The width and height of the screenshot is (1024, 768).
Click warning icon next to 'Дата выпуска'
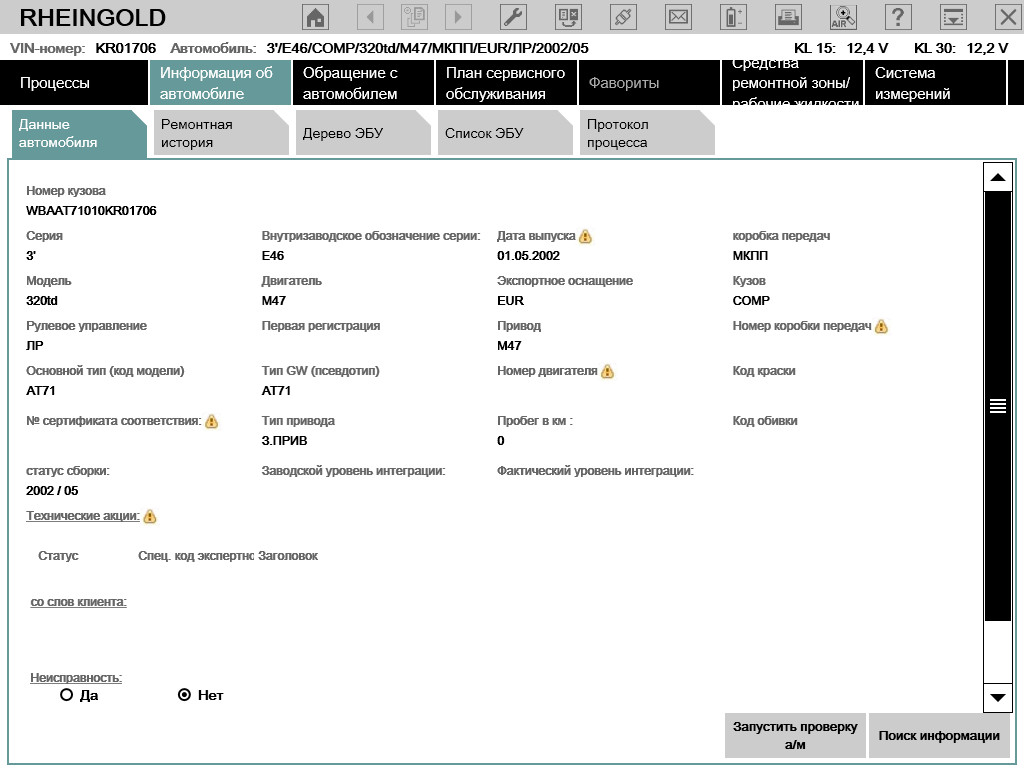click(x=586, y=237)
